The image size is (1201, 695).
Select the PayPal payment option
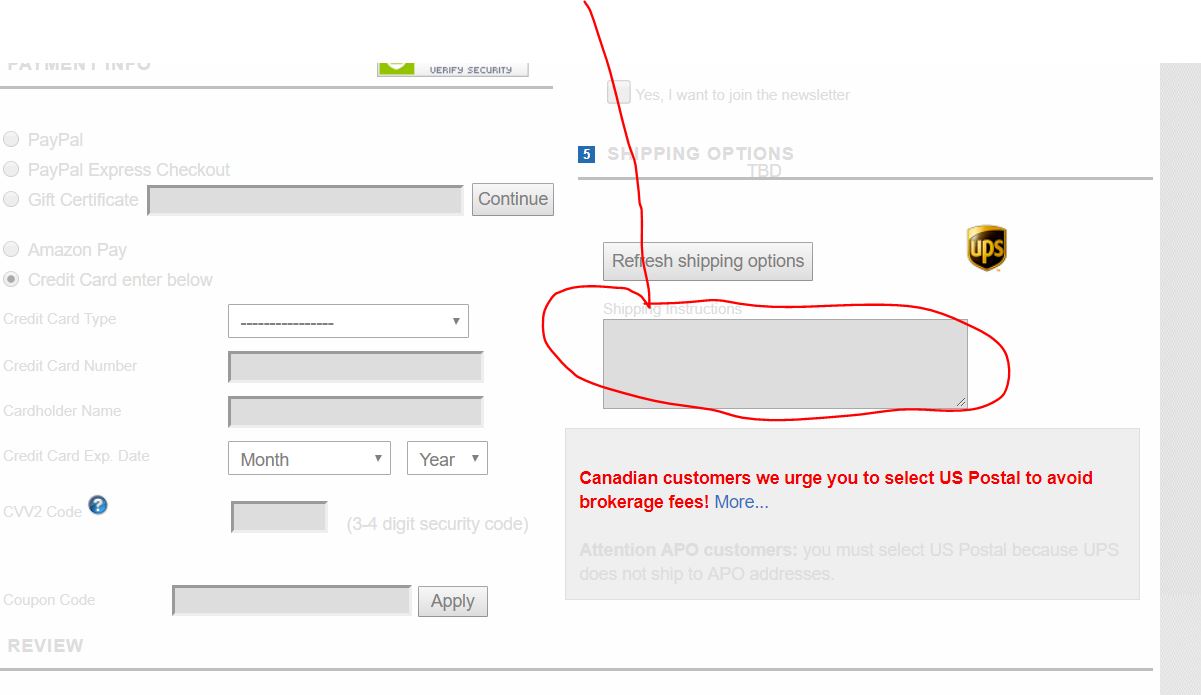(11, 140)
